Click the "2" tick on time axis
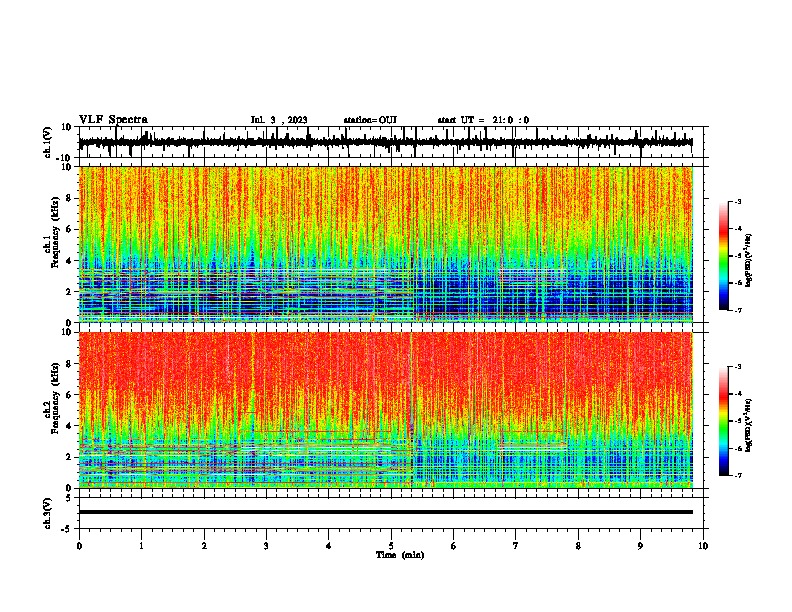792x612 pixels. [204, 545]
